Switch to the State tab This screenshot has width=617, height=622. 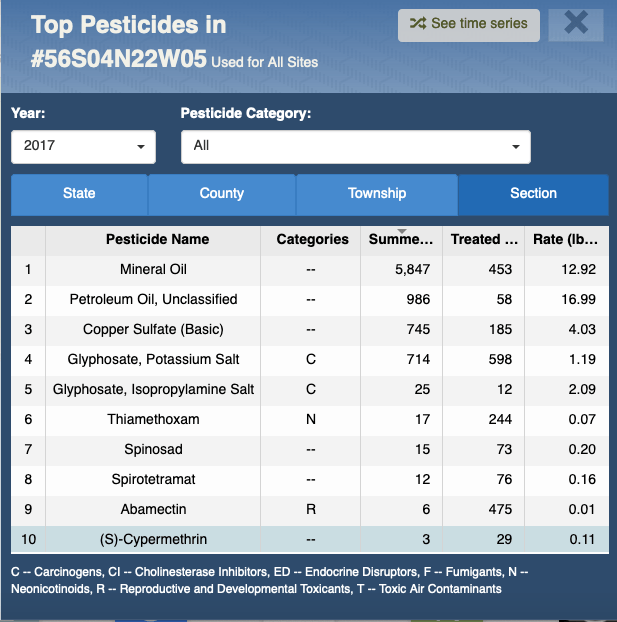pos(79,194)
